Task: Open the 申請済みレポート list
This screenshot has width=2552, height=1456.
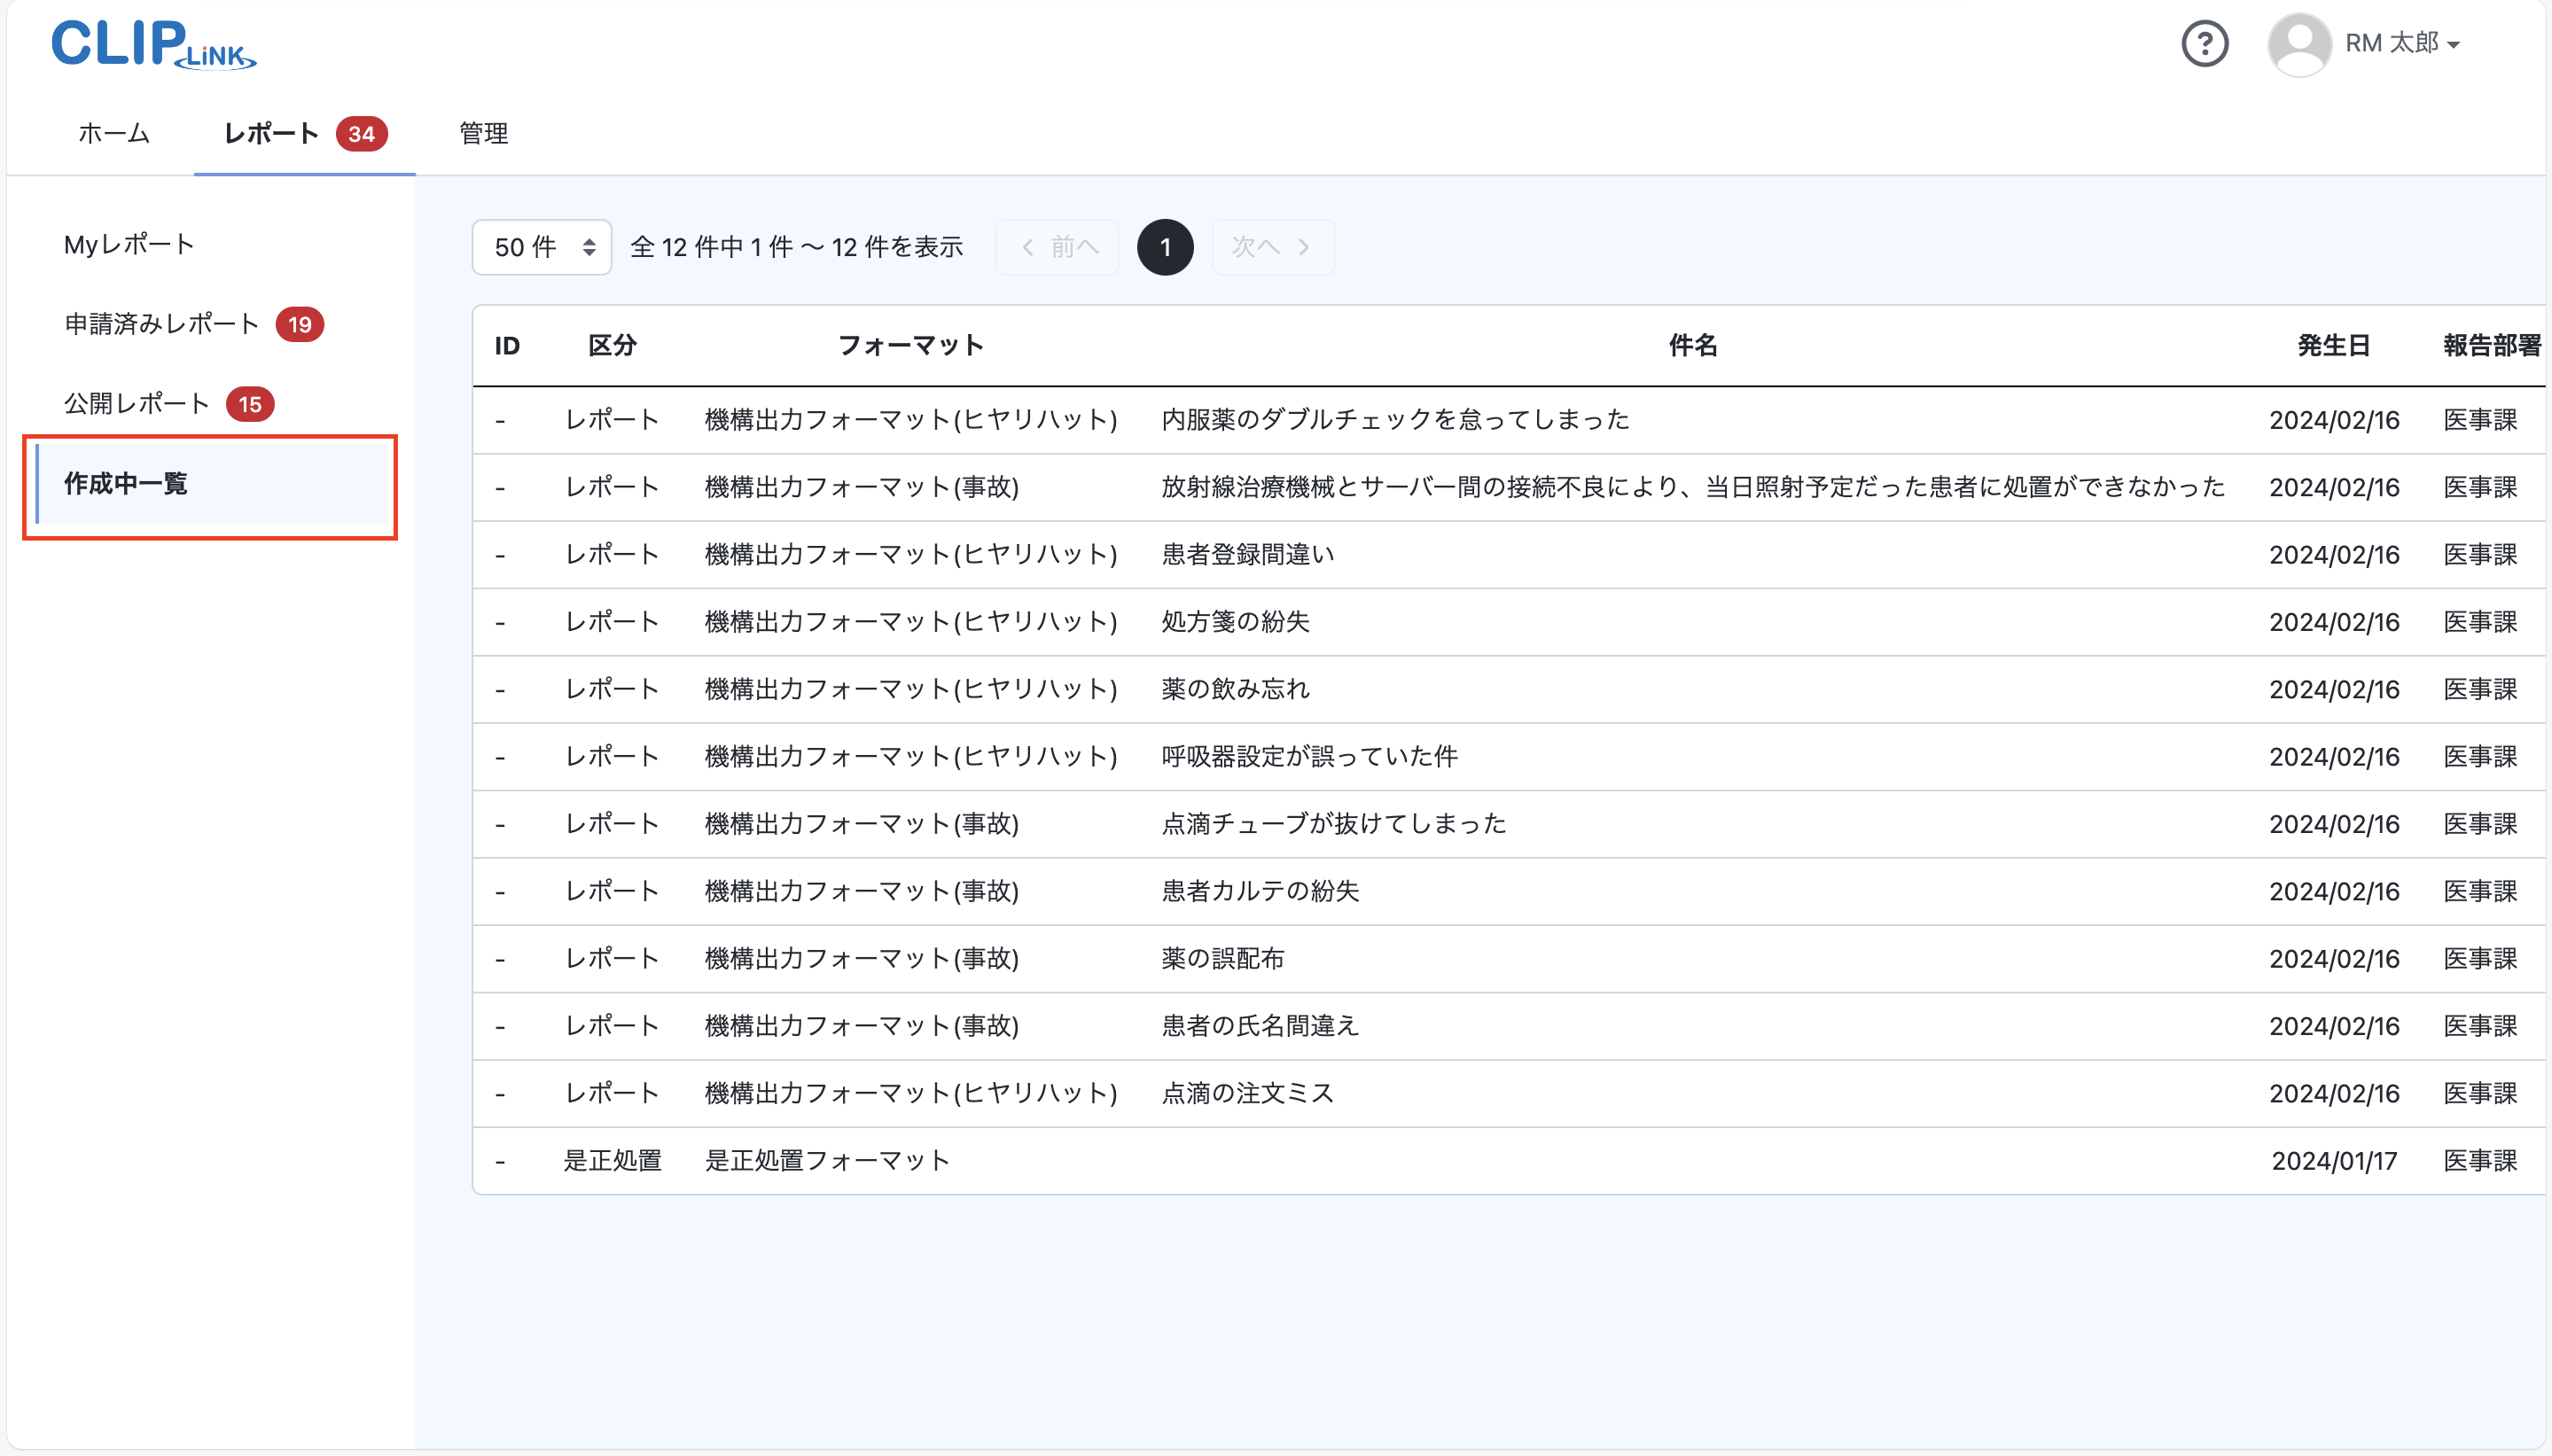Action: point(160,323)
